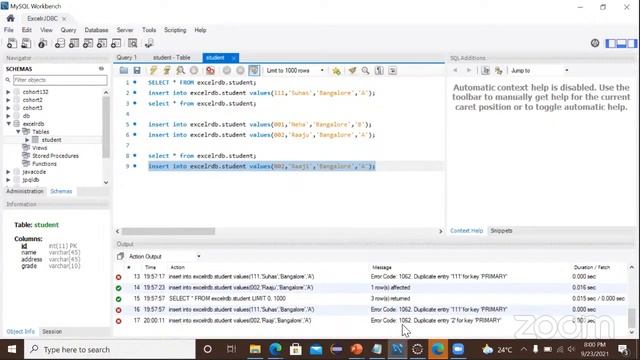
Task: Open SQL script file toolbar icon
Action: coord(26,43)
